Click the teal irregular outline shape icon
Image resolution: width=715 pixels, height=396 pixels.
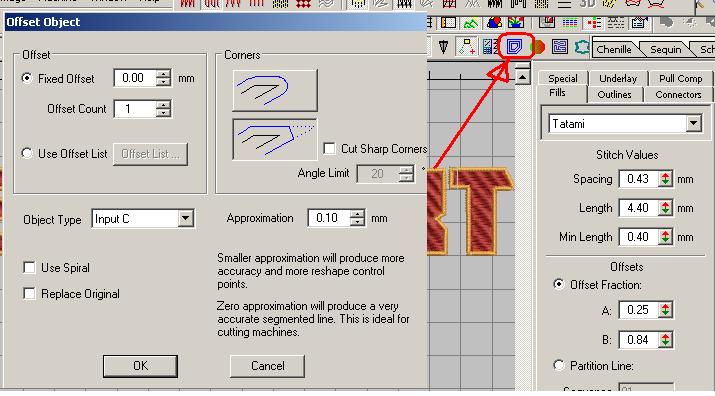click(x=582, y=47)
